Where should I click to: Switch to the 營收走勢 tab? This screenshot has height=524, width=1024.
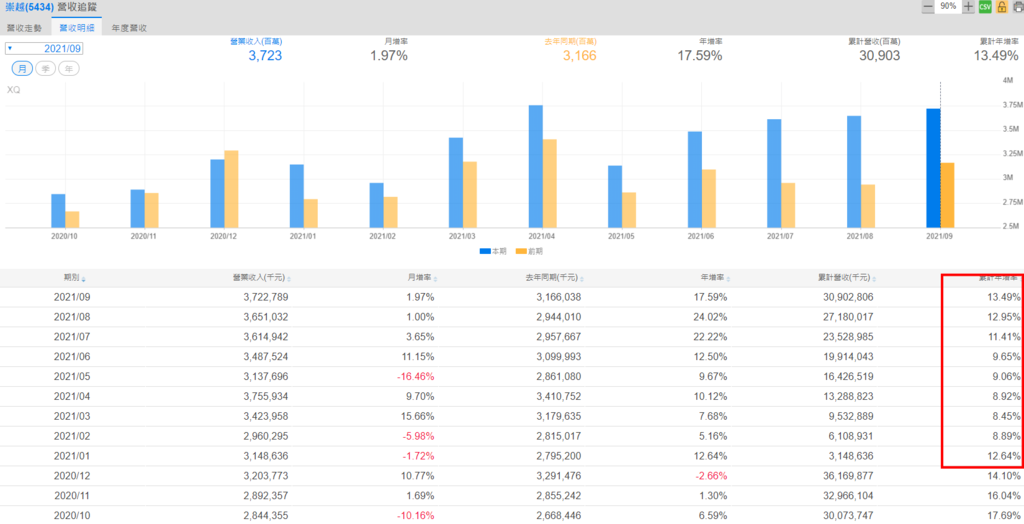click(x=24, y=28)
